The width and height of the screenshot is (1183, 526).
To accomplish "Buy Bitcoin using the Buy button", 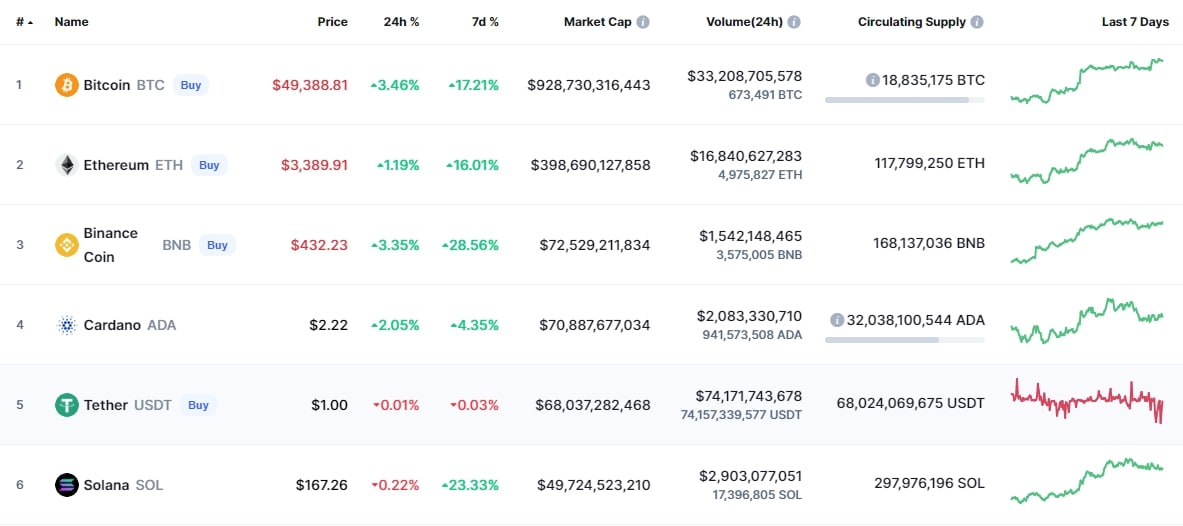I will [x=191, y=85].
